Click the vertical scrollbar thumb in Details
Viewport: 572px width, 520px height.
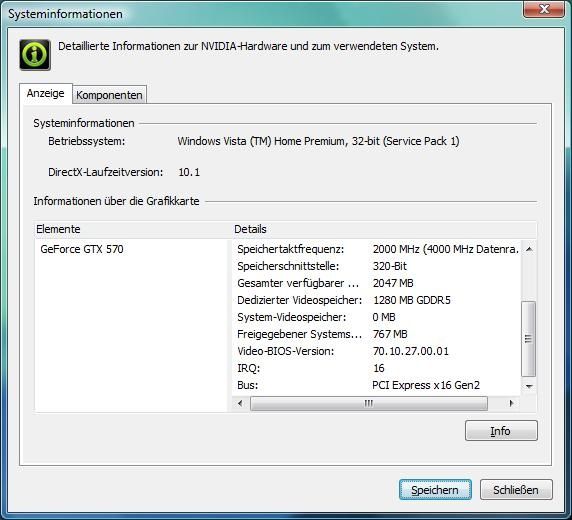[x=529, y=339]
